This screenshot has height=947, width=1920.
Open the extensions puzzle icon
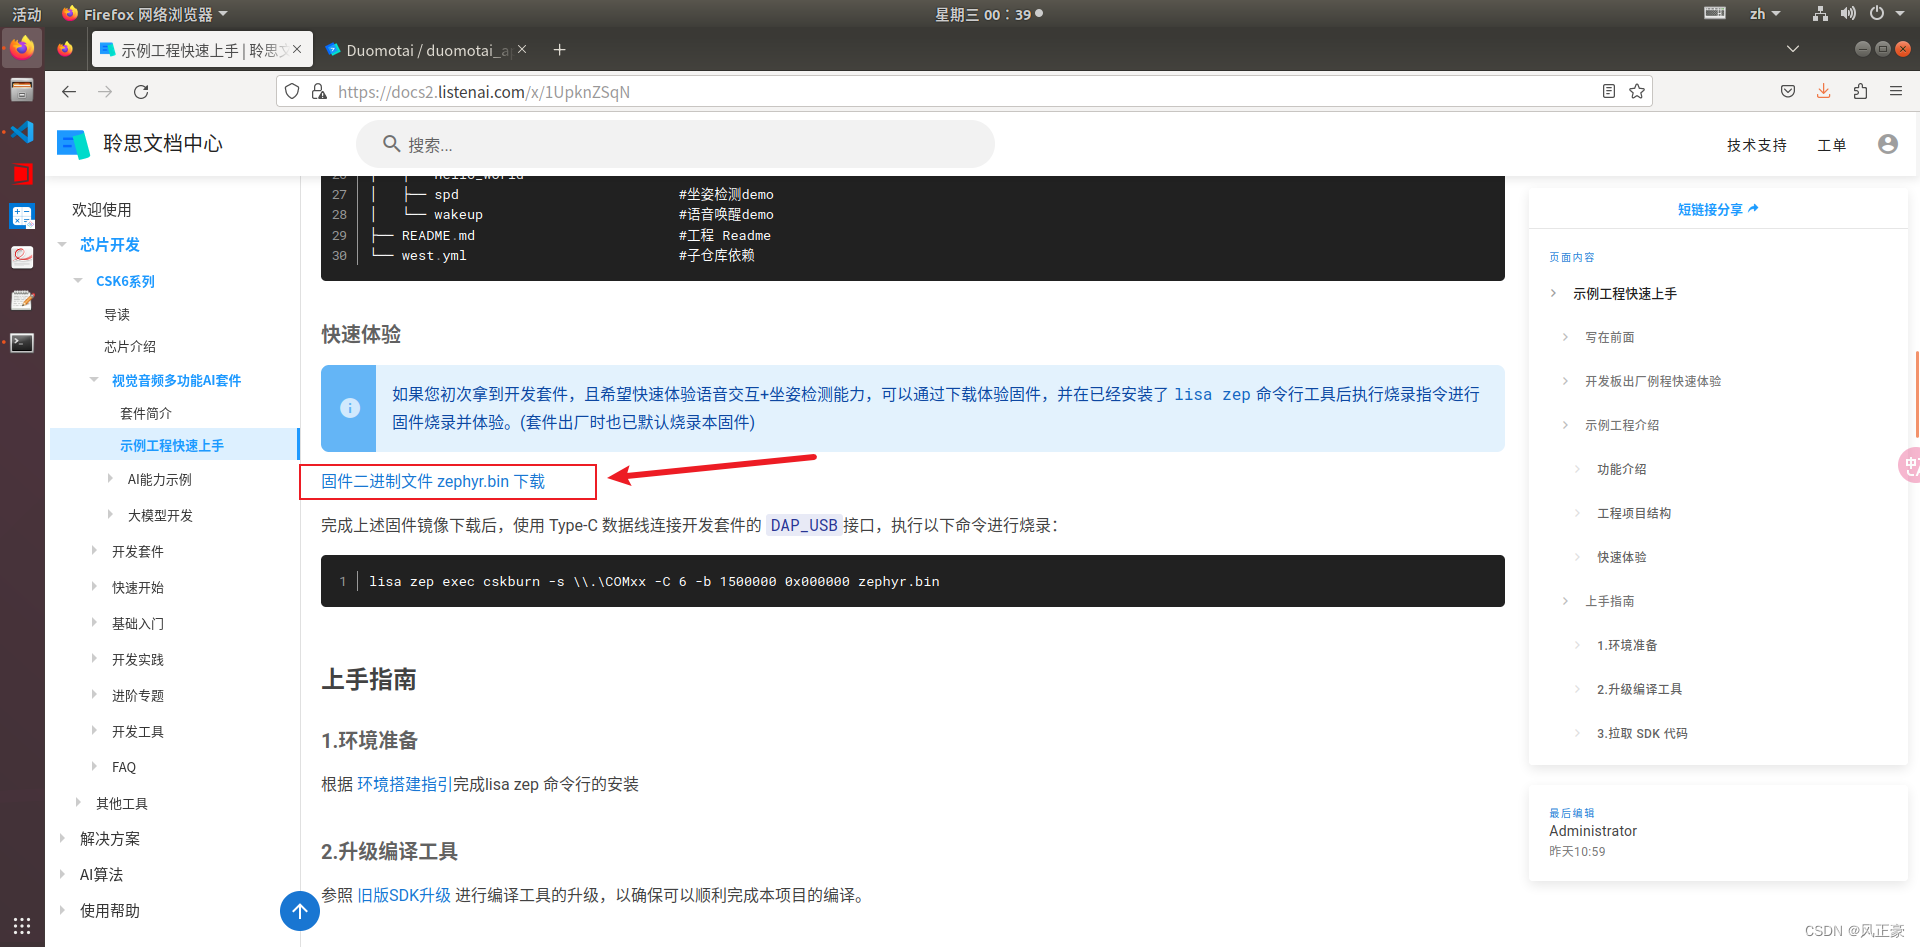(x=1860, y=91)
